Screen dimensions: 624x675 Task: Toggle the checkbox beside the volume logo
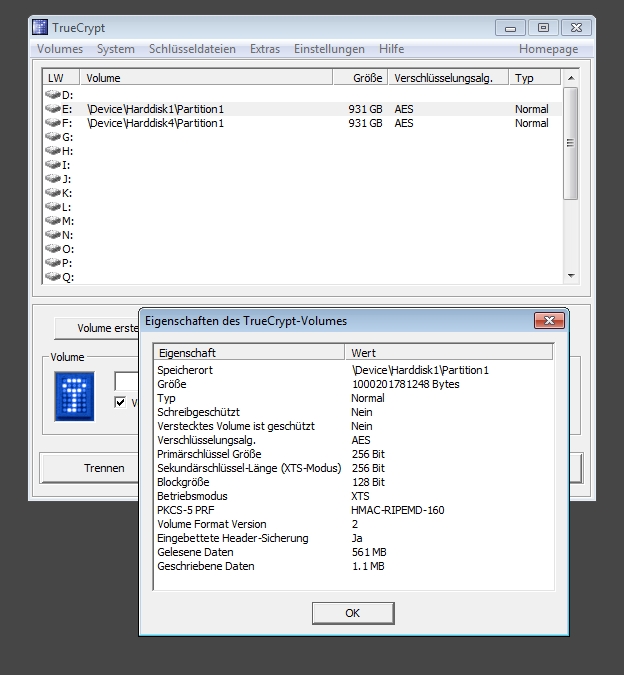pyautogui.click(x=120, y=402)
